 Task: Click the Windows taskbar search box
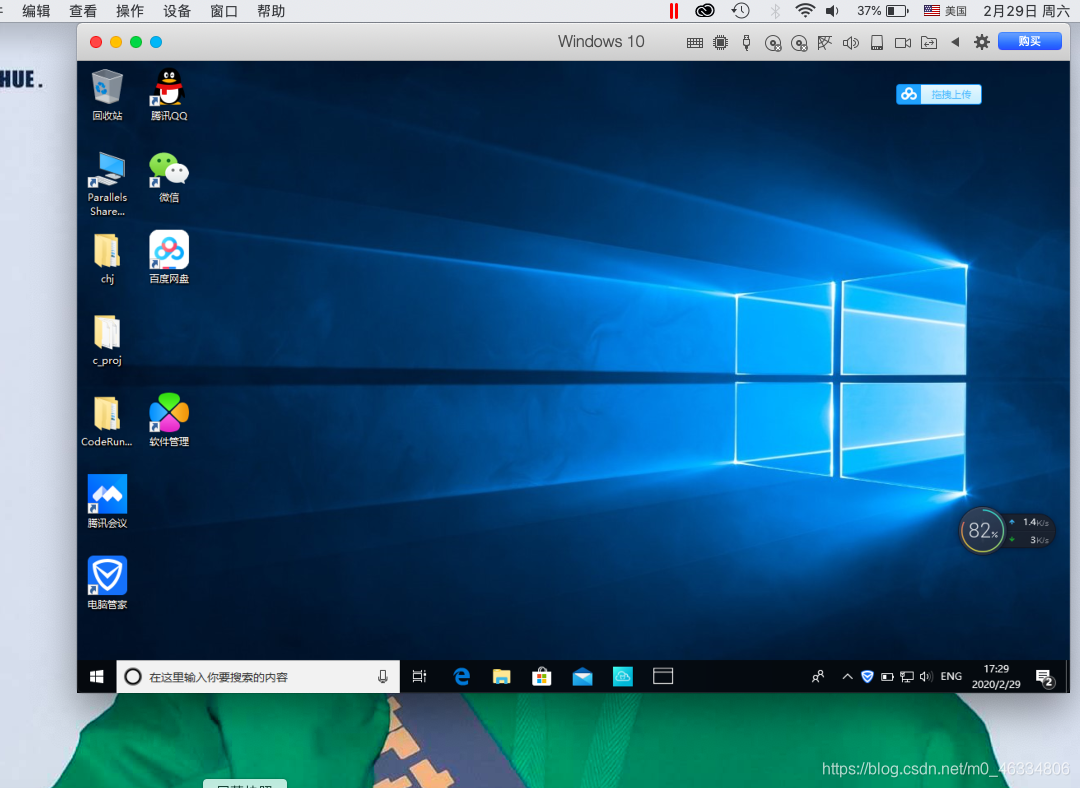coord(258,676)
